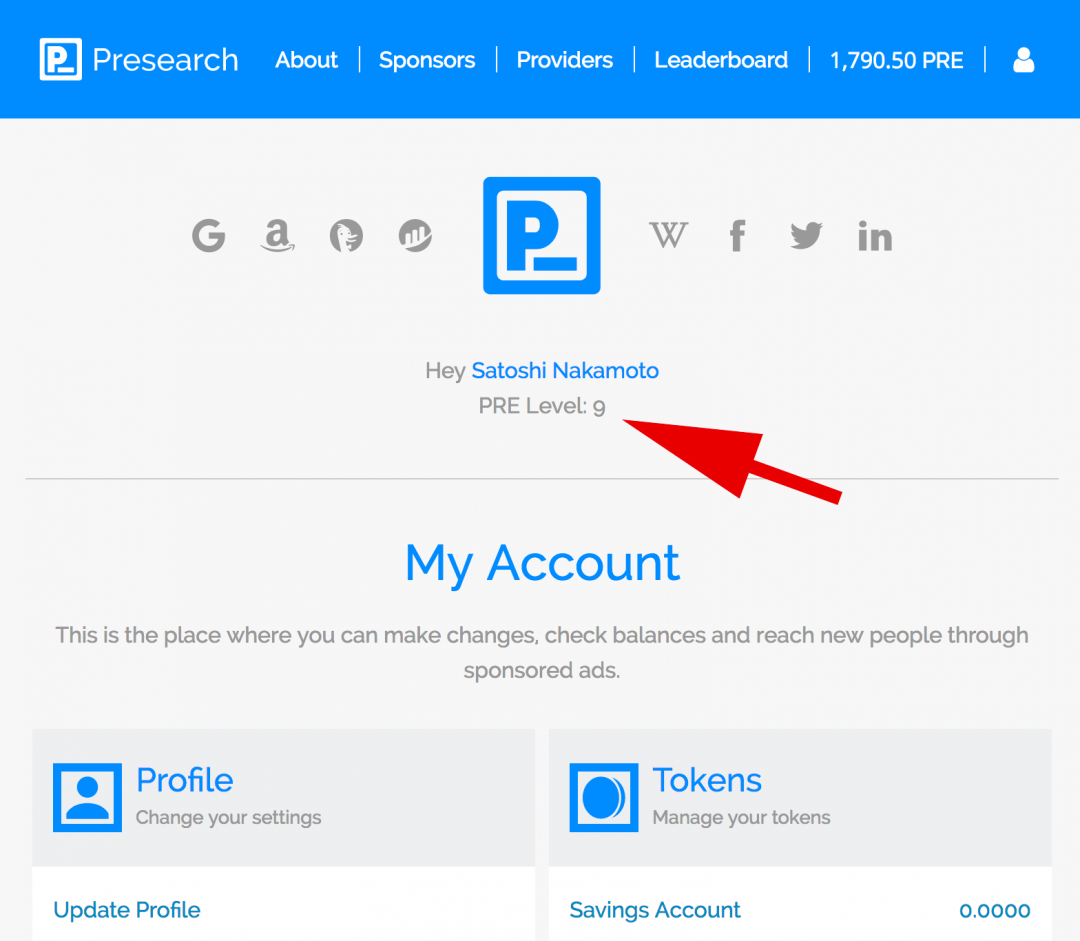Open the Update Profile link
This screenshot has height=941, width=1080.
pyautogui.click(x=127, y=910)
